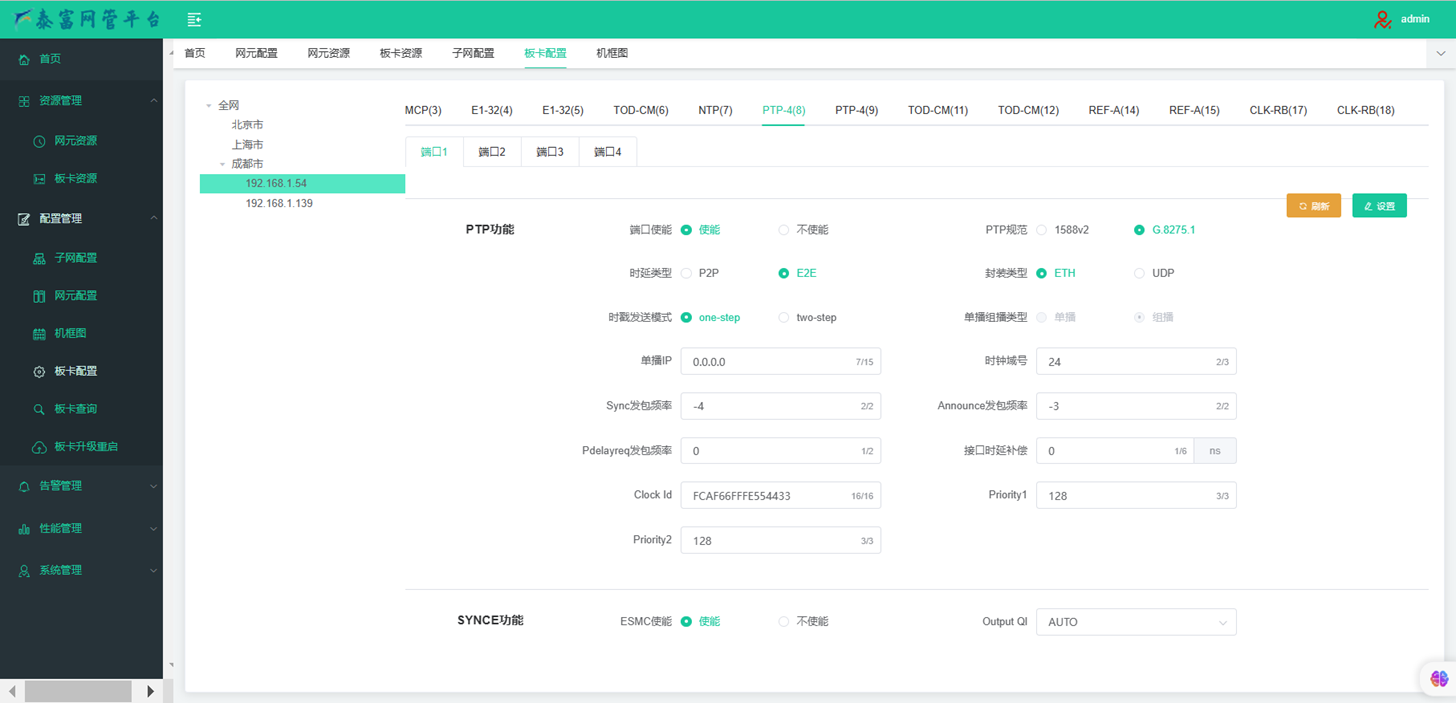Click the Clock Id input field
This screenshot has height=703, width=1456.
pyautogui.click(x=765, y=495)
